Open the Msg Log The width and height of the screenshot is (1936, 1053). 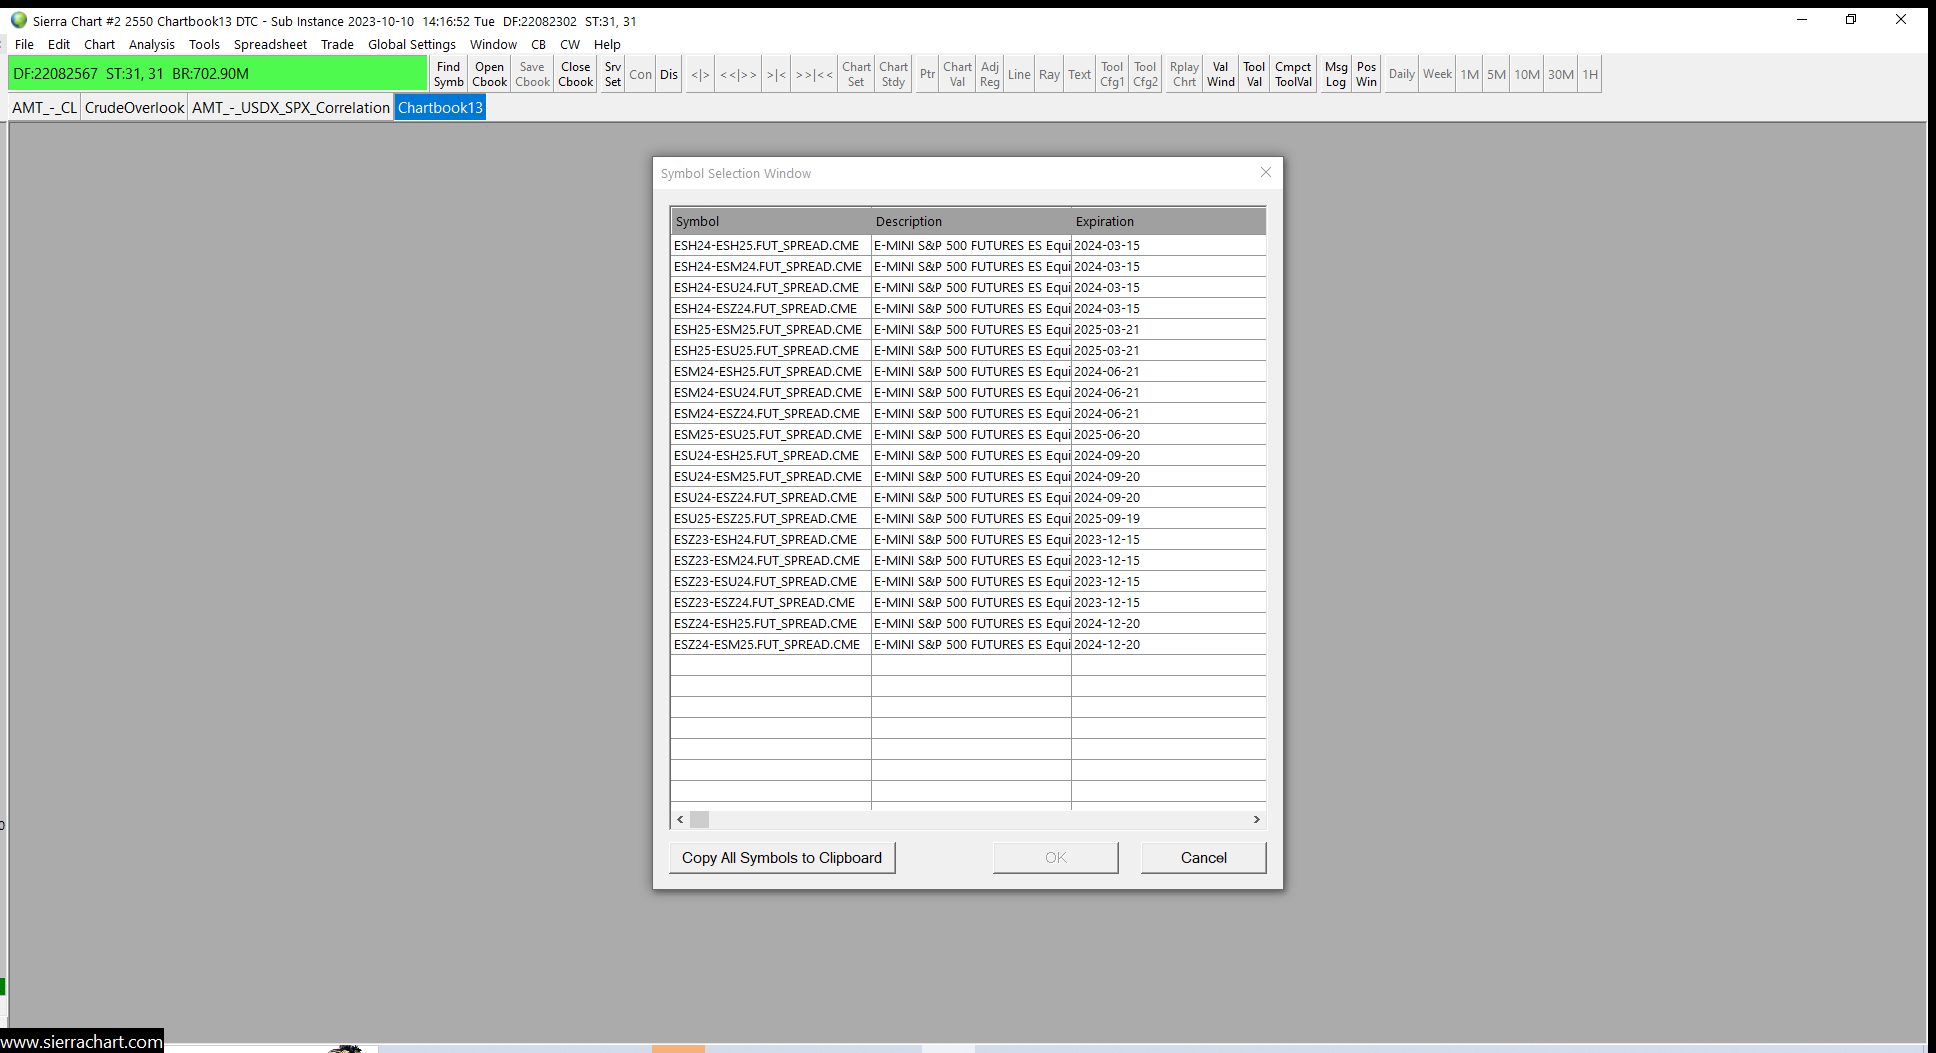click(1336, 74)
